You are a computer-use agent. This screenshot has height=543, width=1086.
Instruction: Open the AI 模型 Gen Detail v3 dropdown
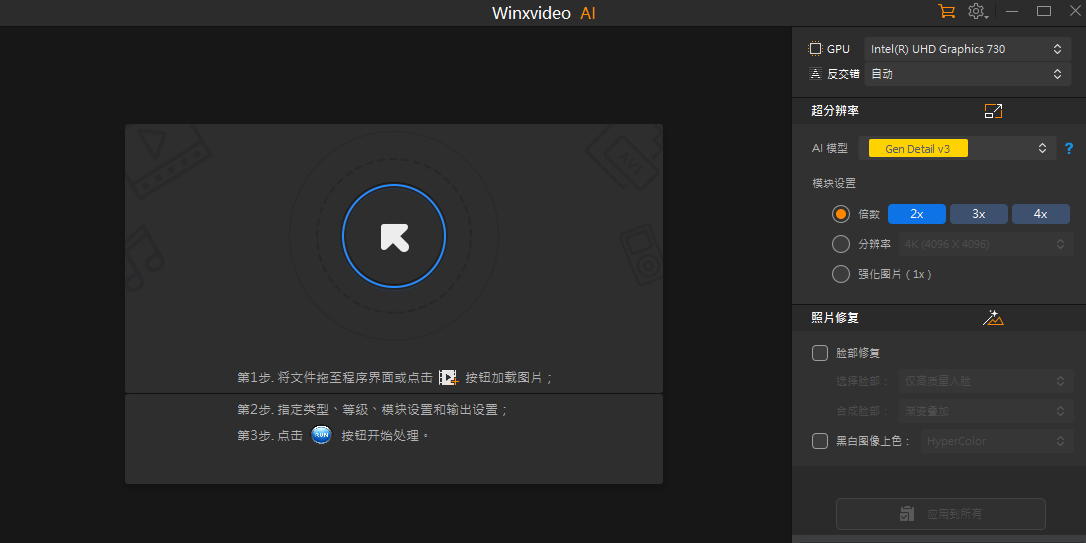pos(957,149)
